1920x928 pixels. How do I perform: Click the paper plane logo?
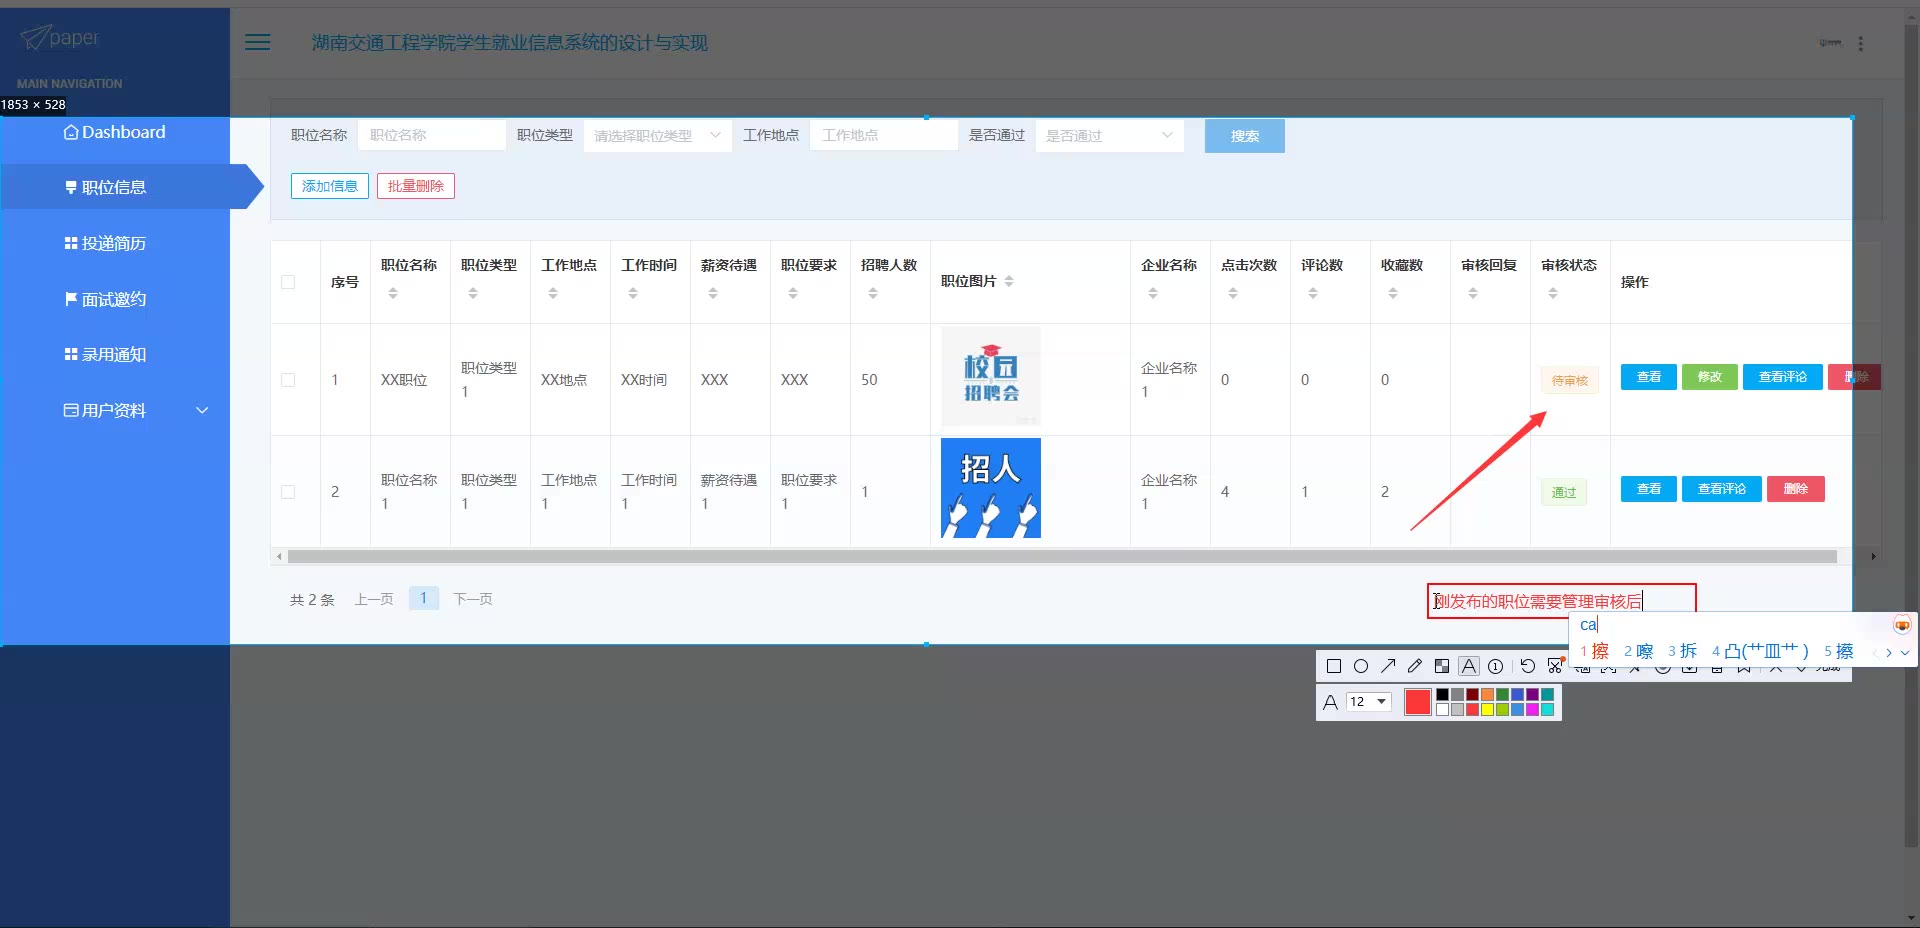tap(35, 38)
